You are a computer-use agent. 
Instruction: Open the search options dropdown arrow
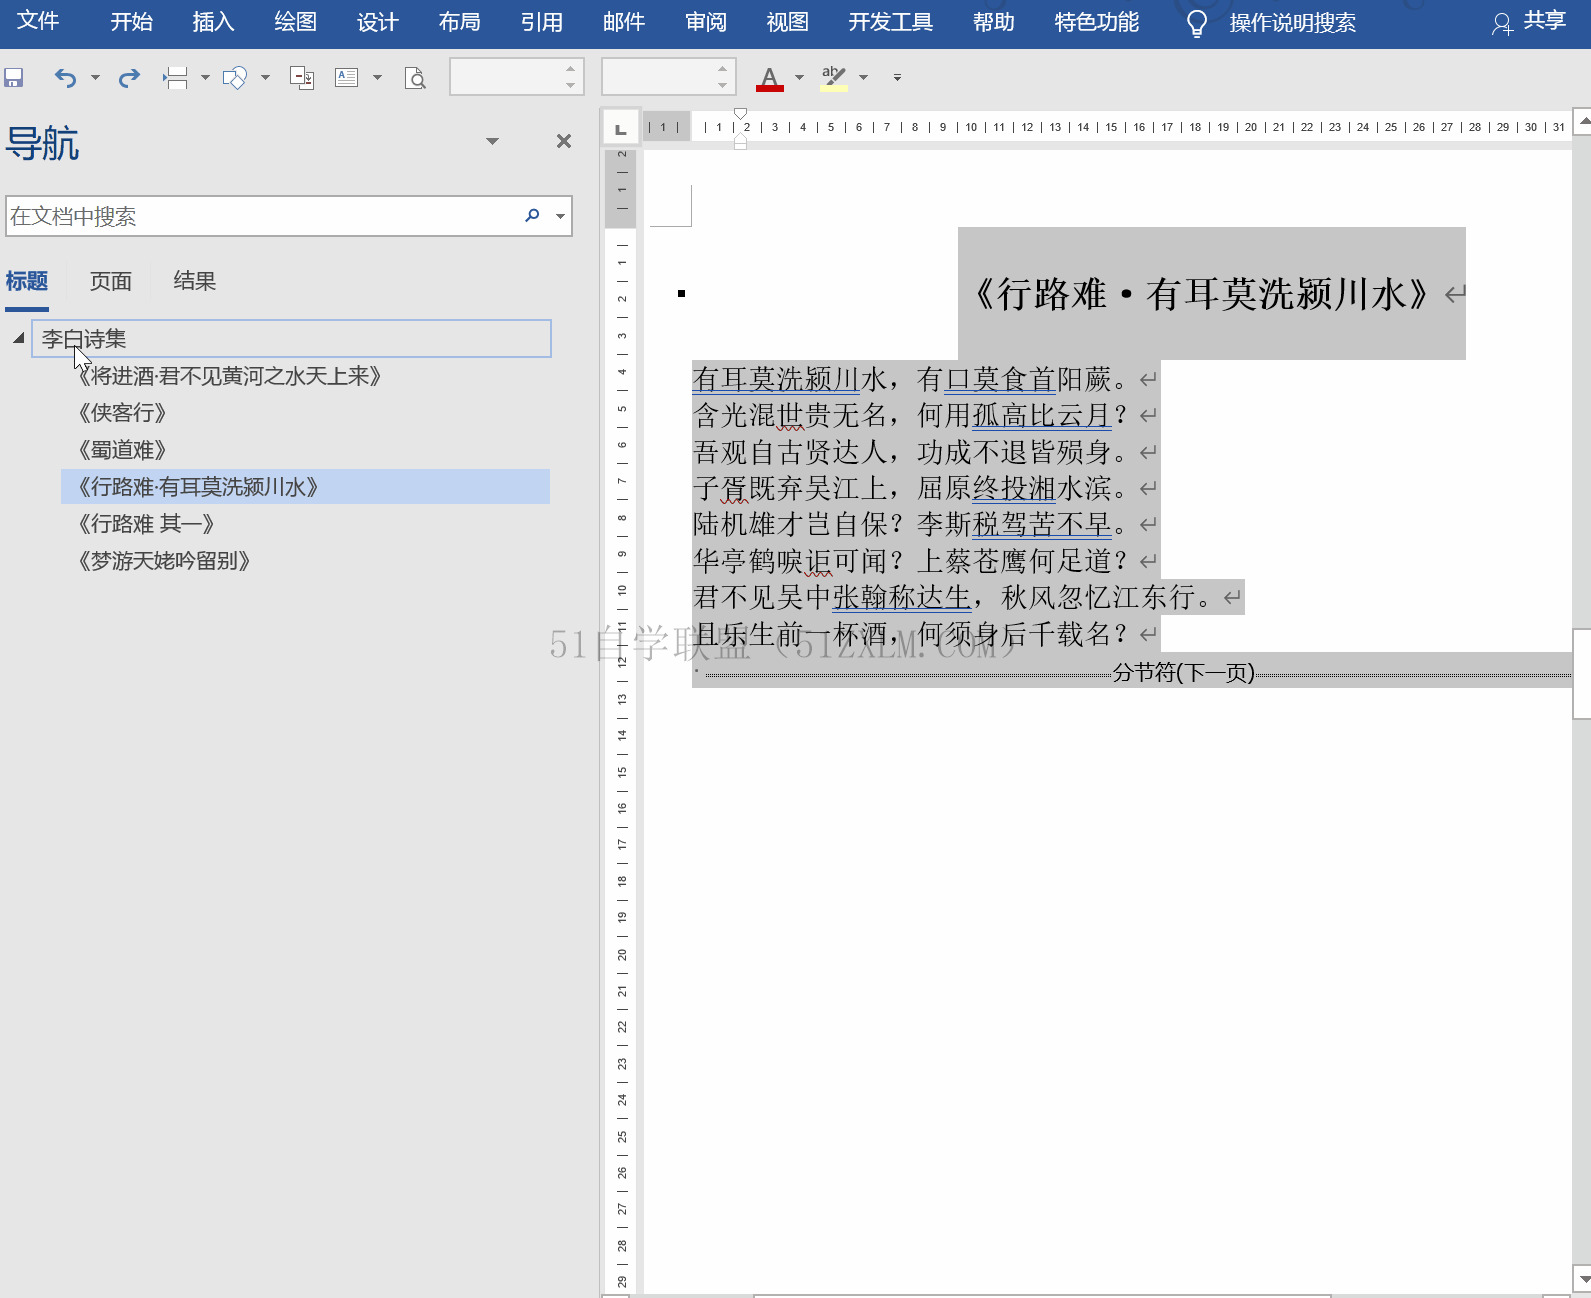click(x=560, y=216)
